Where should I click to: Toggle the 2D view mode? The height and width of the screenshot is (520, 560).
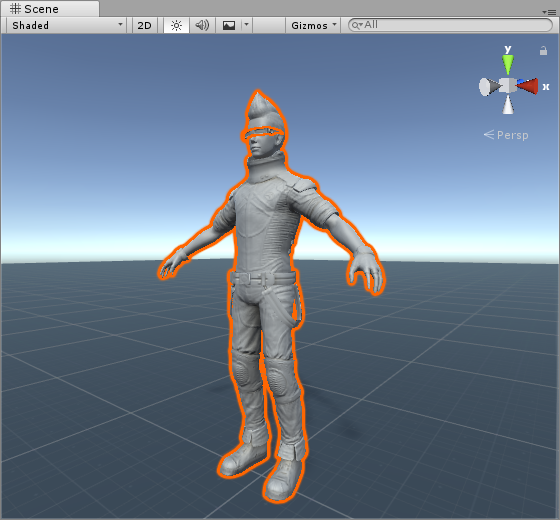[x=145, y=25]
